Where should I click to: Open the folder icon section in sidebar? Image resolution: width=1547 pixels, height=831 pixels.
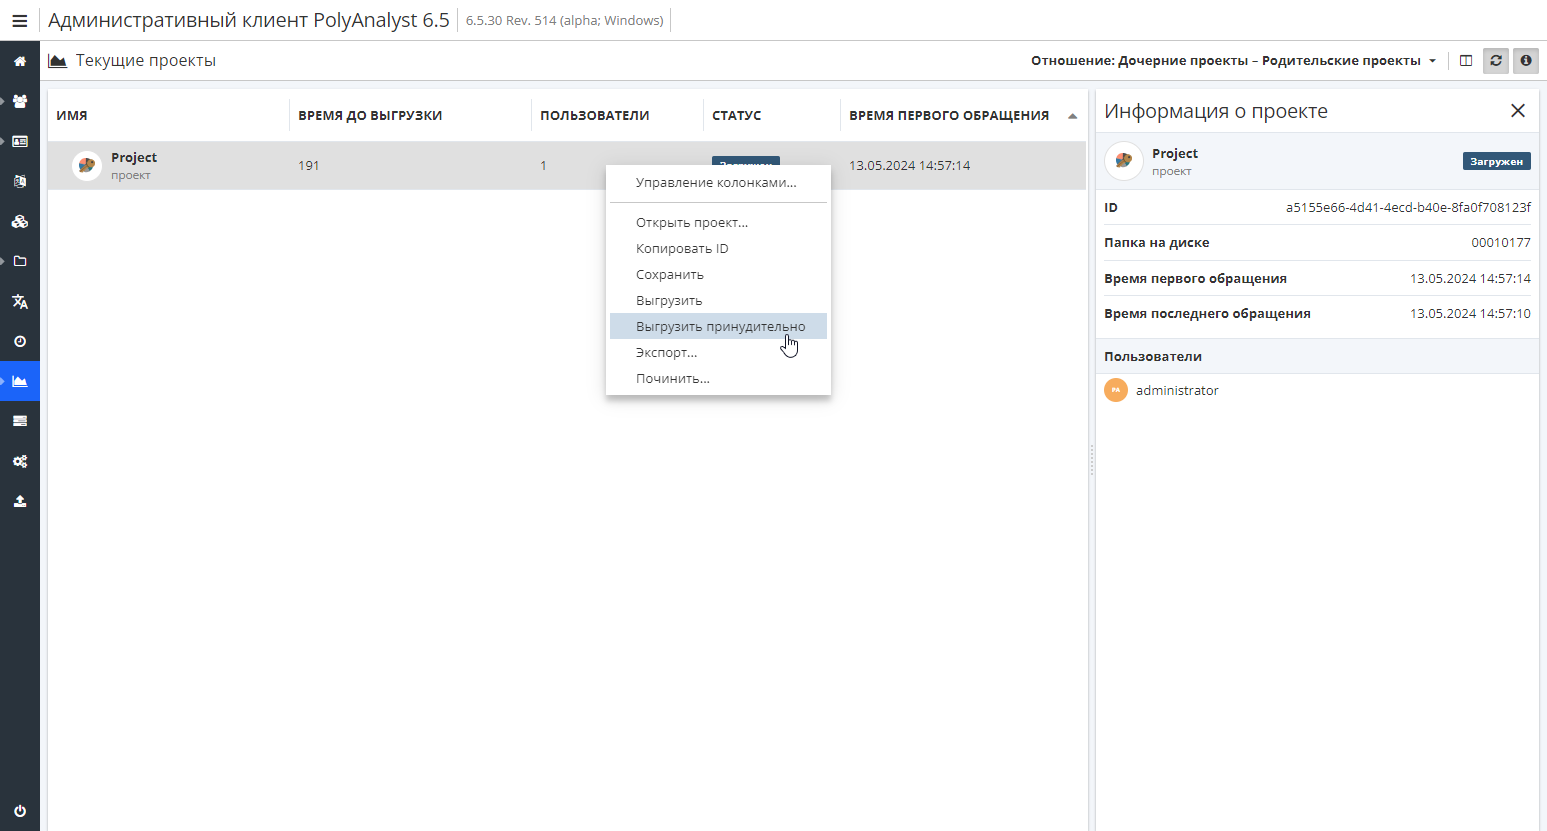click(20, 261)
